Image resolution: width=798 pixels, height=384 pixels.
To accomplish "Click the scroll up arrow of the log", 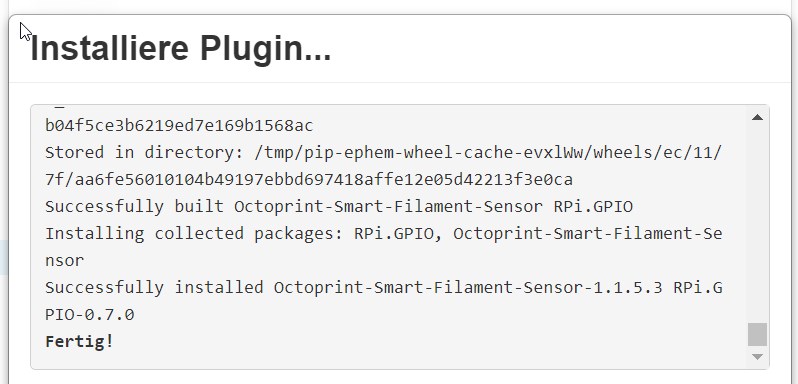I will [x=757, y=117].
